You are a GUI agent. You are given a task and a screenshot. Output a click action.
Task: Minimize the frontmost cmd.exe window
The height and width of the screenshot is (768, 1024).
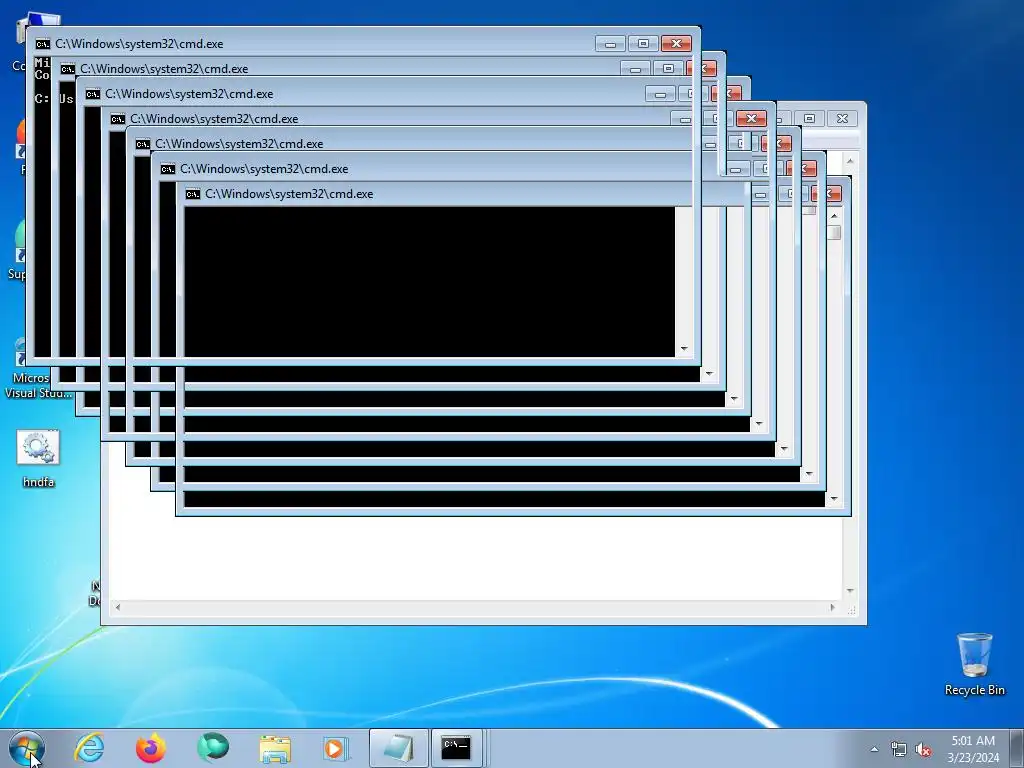click(x=610, y=44)
